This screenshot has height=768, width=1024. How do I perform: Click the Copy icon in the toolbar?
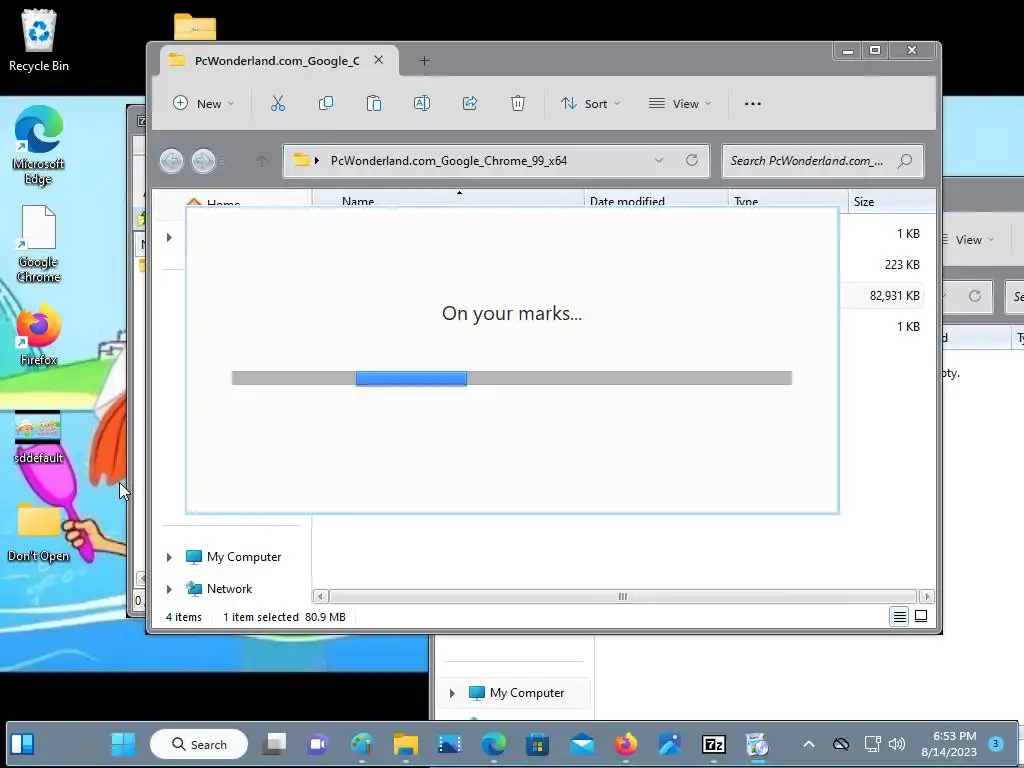325,103
